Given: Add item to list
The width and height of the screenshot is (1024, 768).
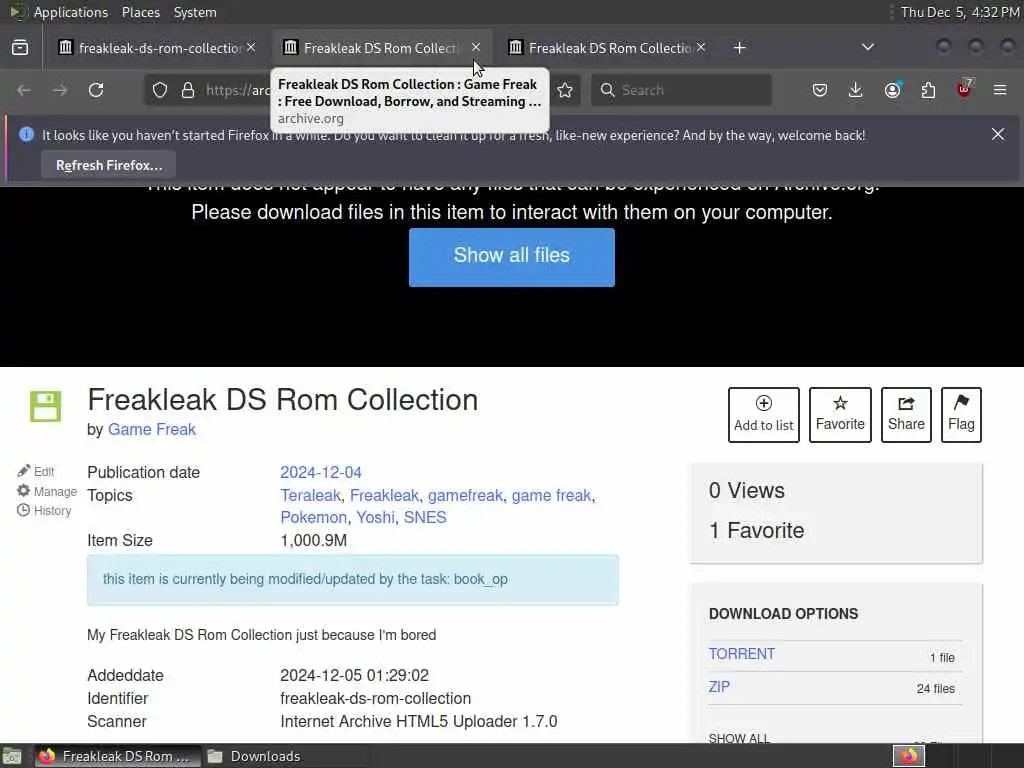Looking at the screenshot, I should [763, 415].
